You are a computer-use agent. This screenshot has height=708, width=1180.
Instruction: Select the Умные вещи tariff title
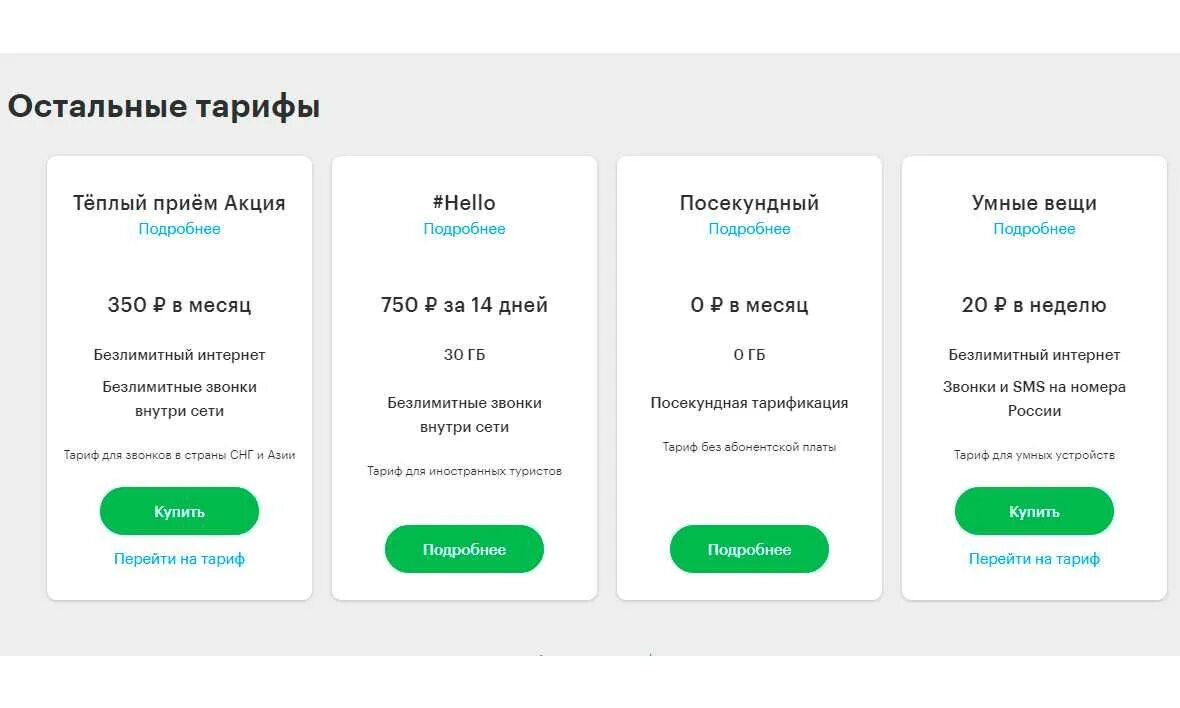[x=1034, y=202]
